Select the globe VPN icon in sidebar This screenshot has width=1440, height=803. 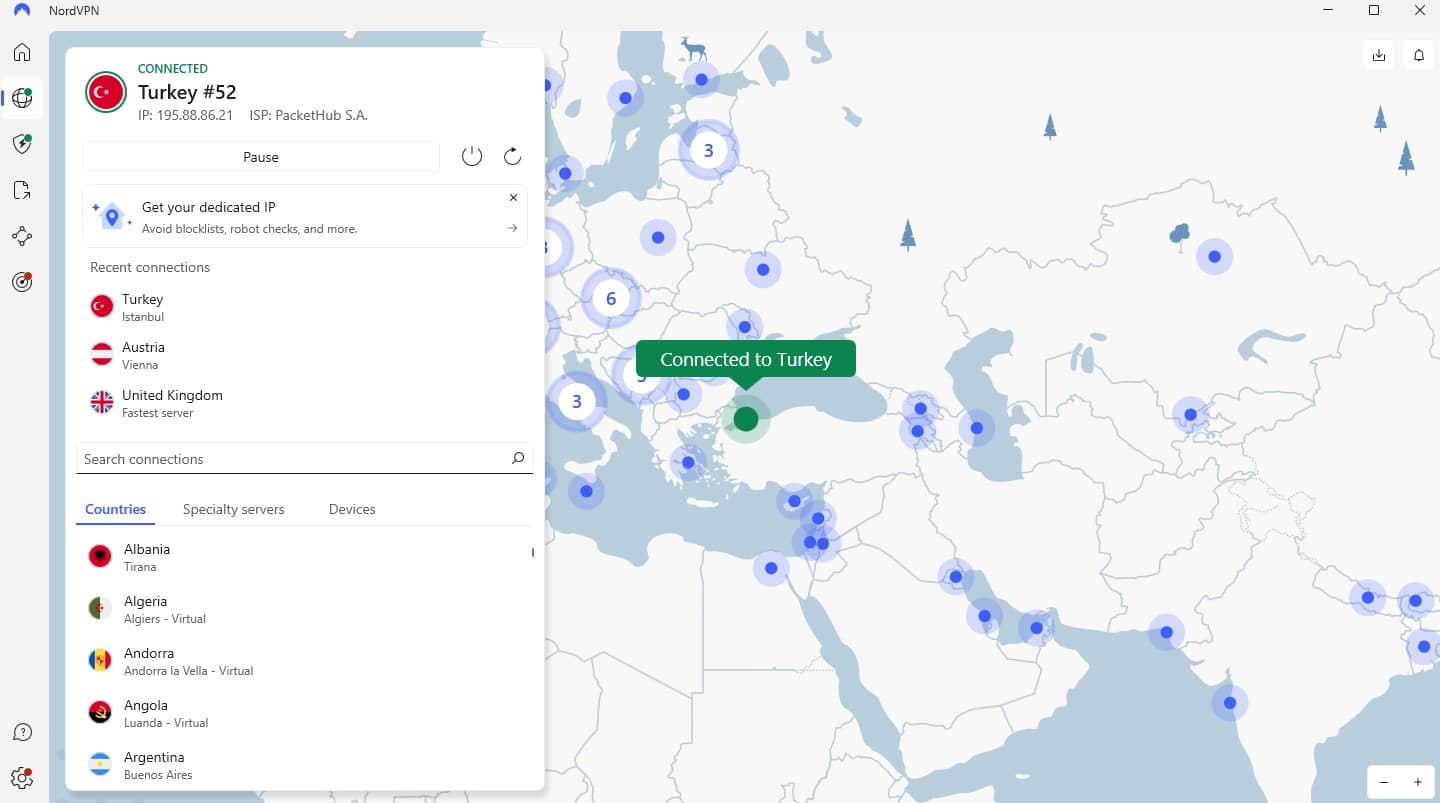(x=22, y=98)
